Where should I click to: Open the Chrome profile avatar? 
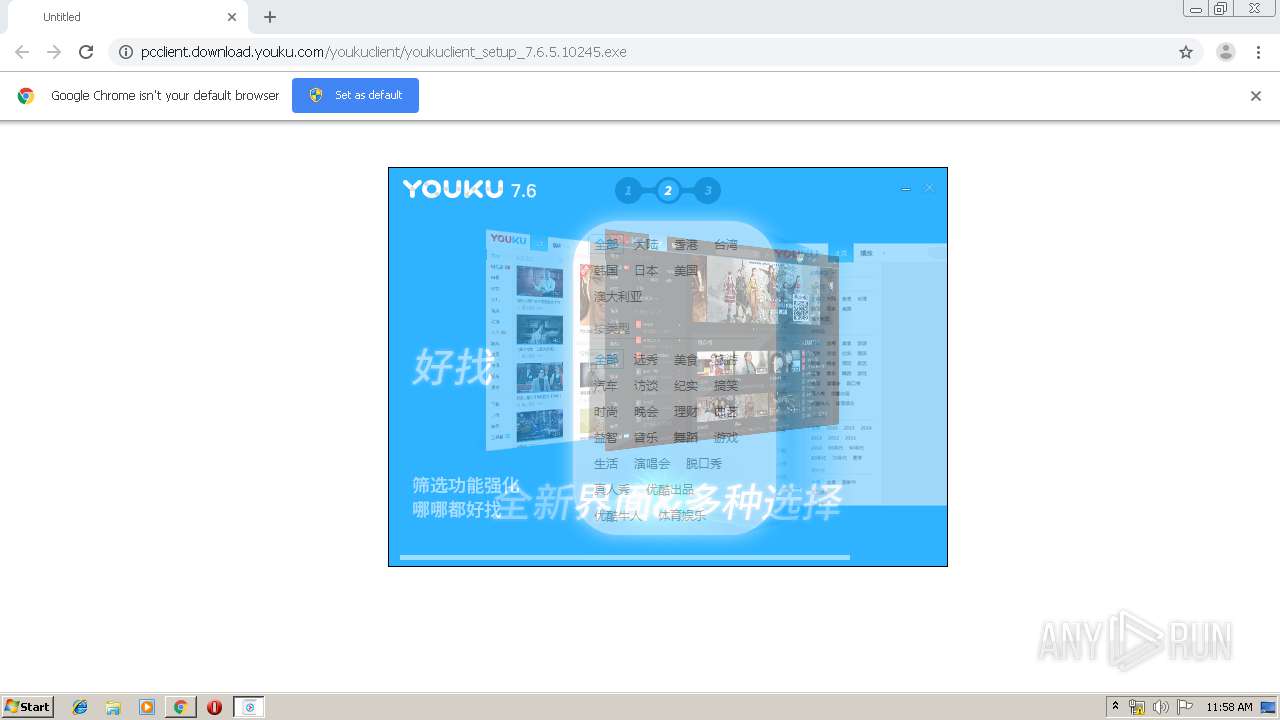point(1226,52)
